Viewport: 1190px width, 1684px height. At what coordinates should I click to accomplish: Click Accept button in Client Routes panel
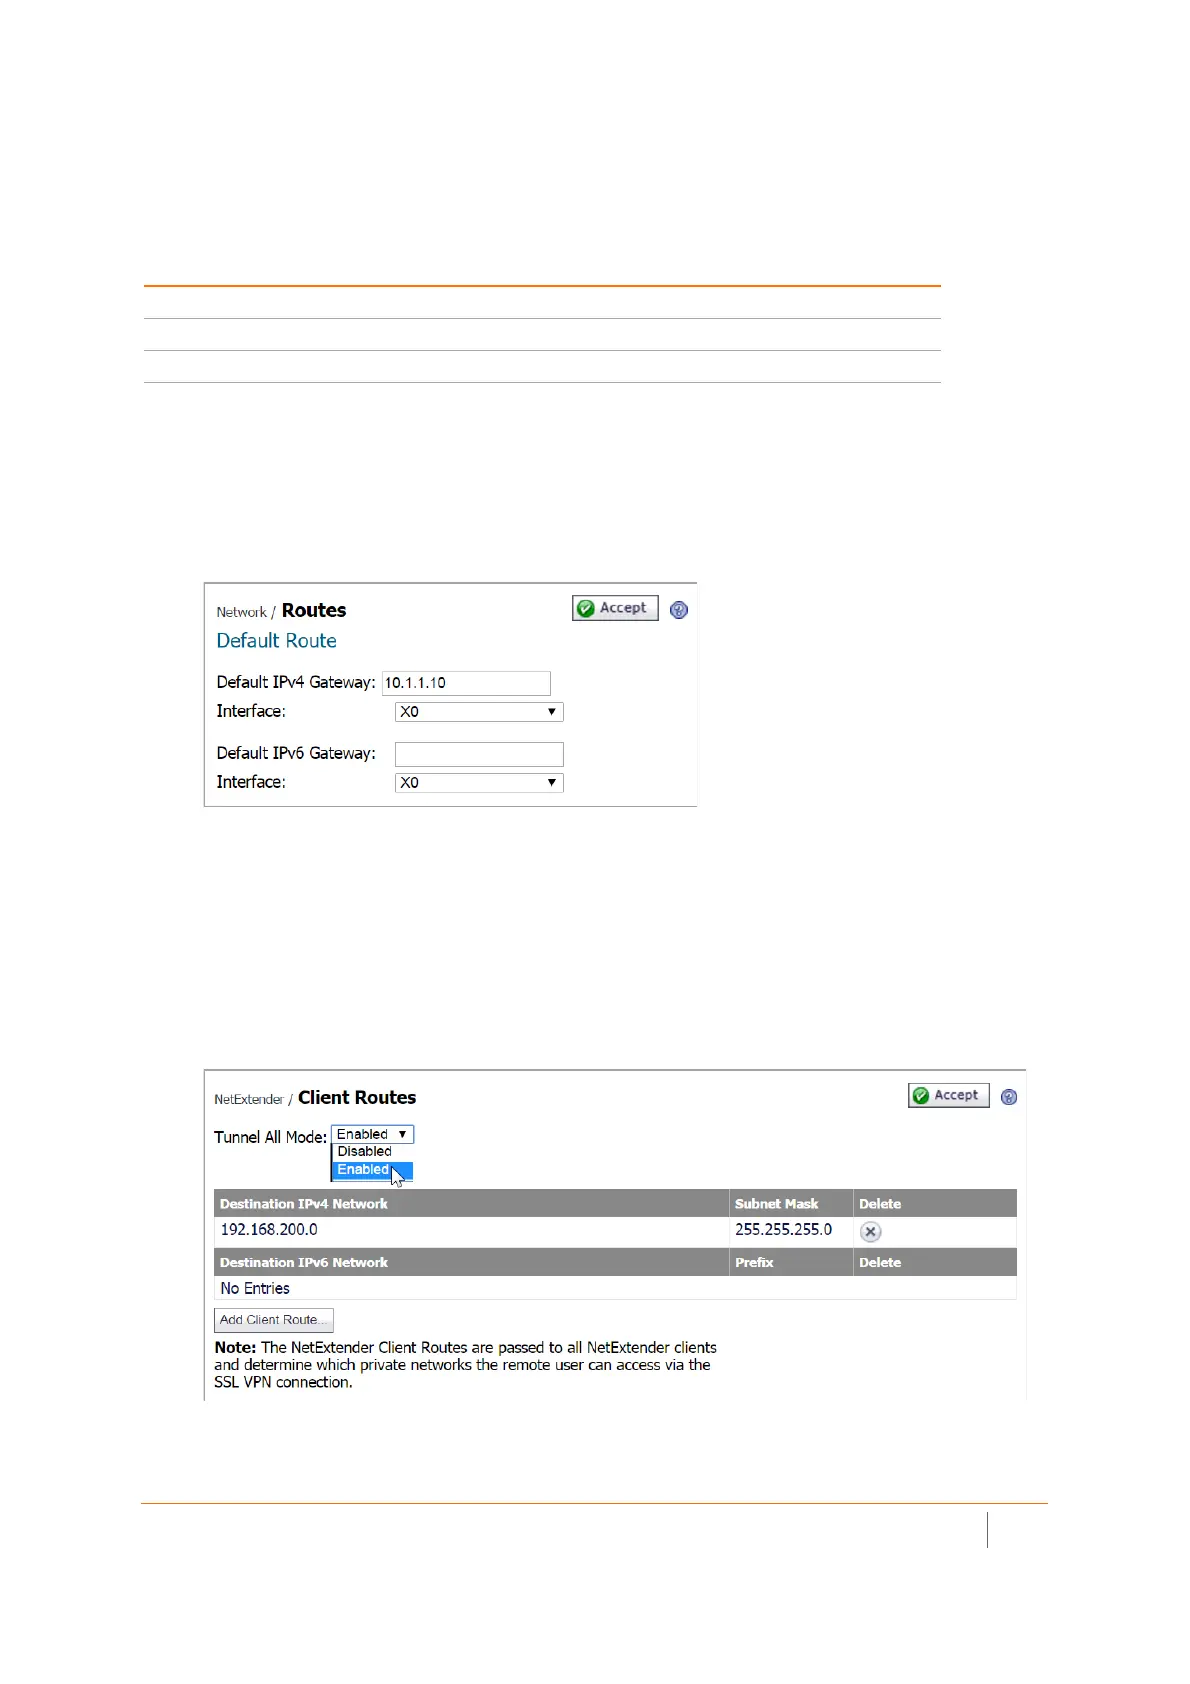coord(949,1095)
